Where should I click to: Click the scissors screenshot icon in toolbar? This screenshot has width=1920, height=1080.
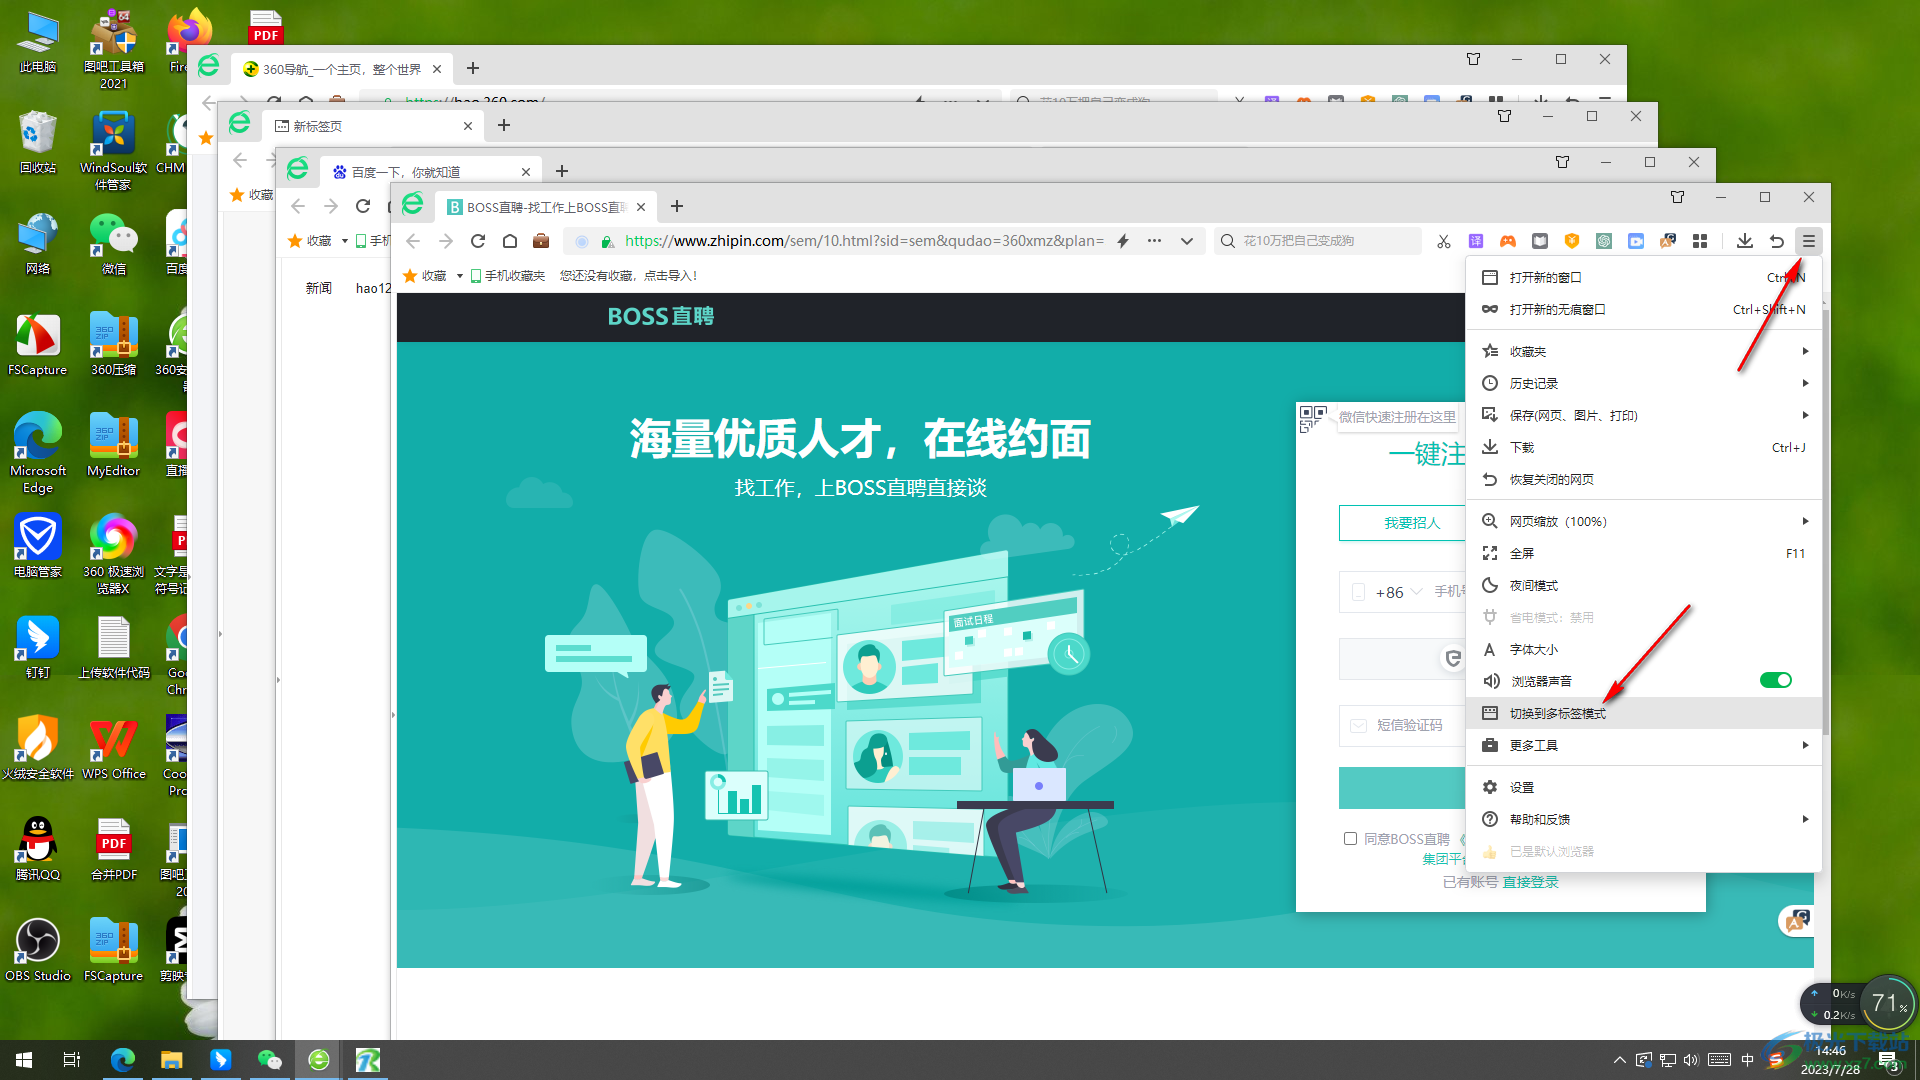pos(1443,241)
